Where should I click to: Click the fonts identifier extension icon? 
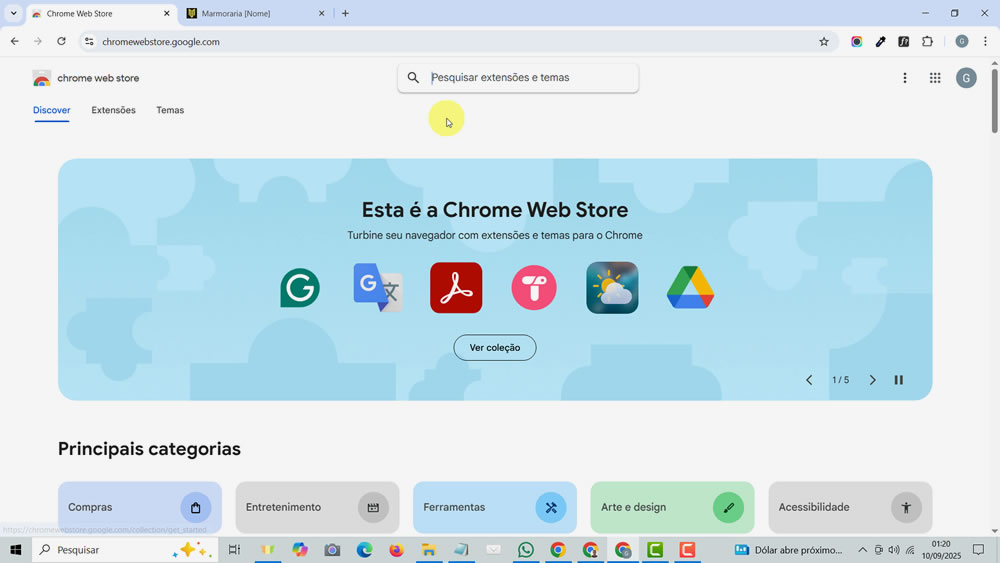click(904, 41)
